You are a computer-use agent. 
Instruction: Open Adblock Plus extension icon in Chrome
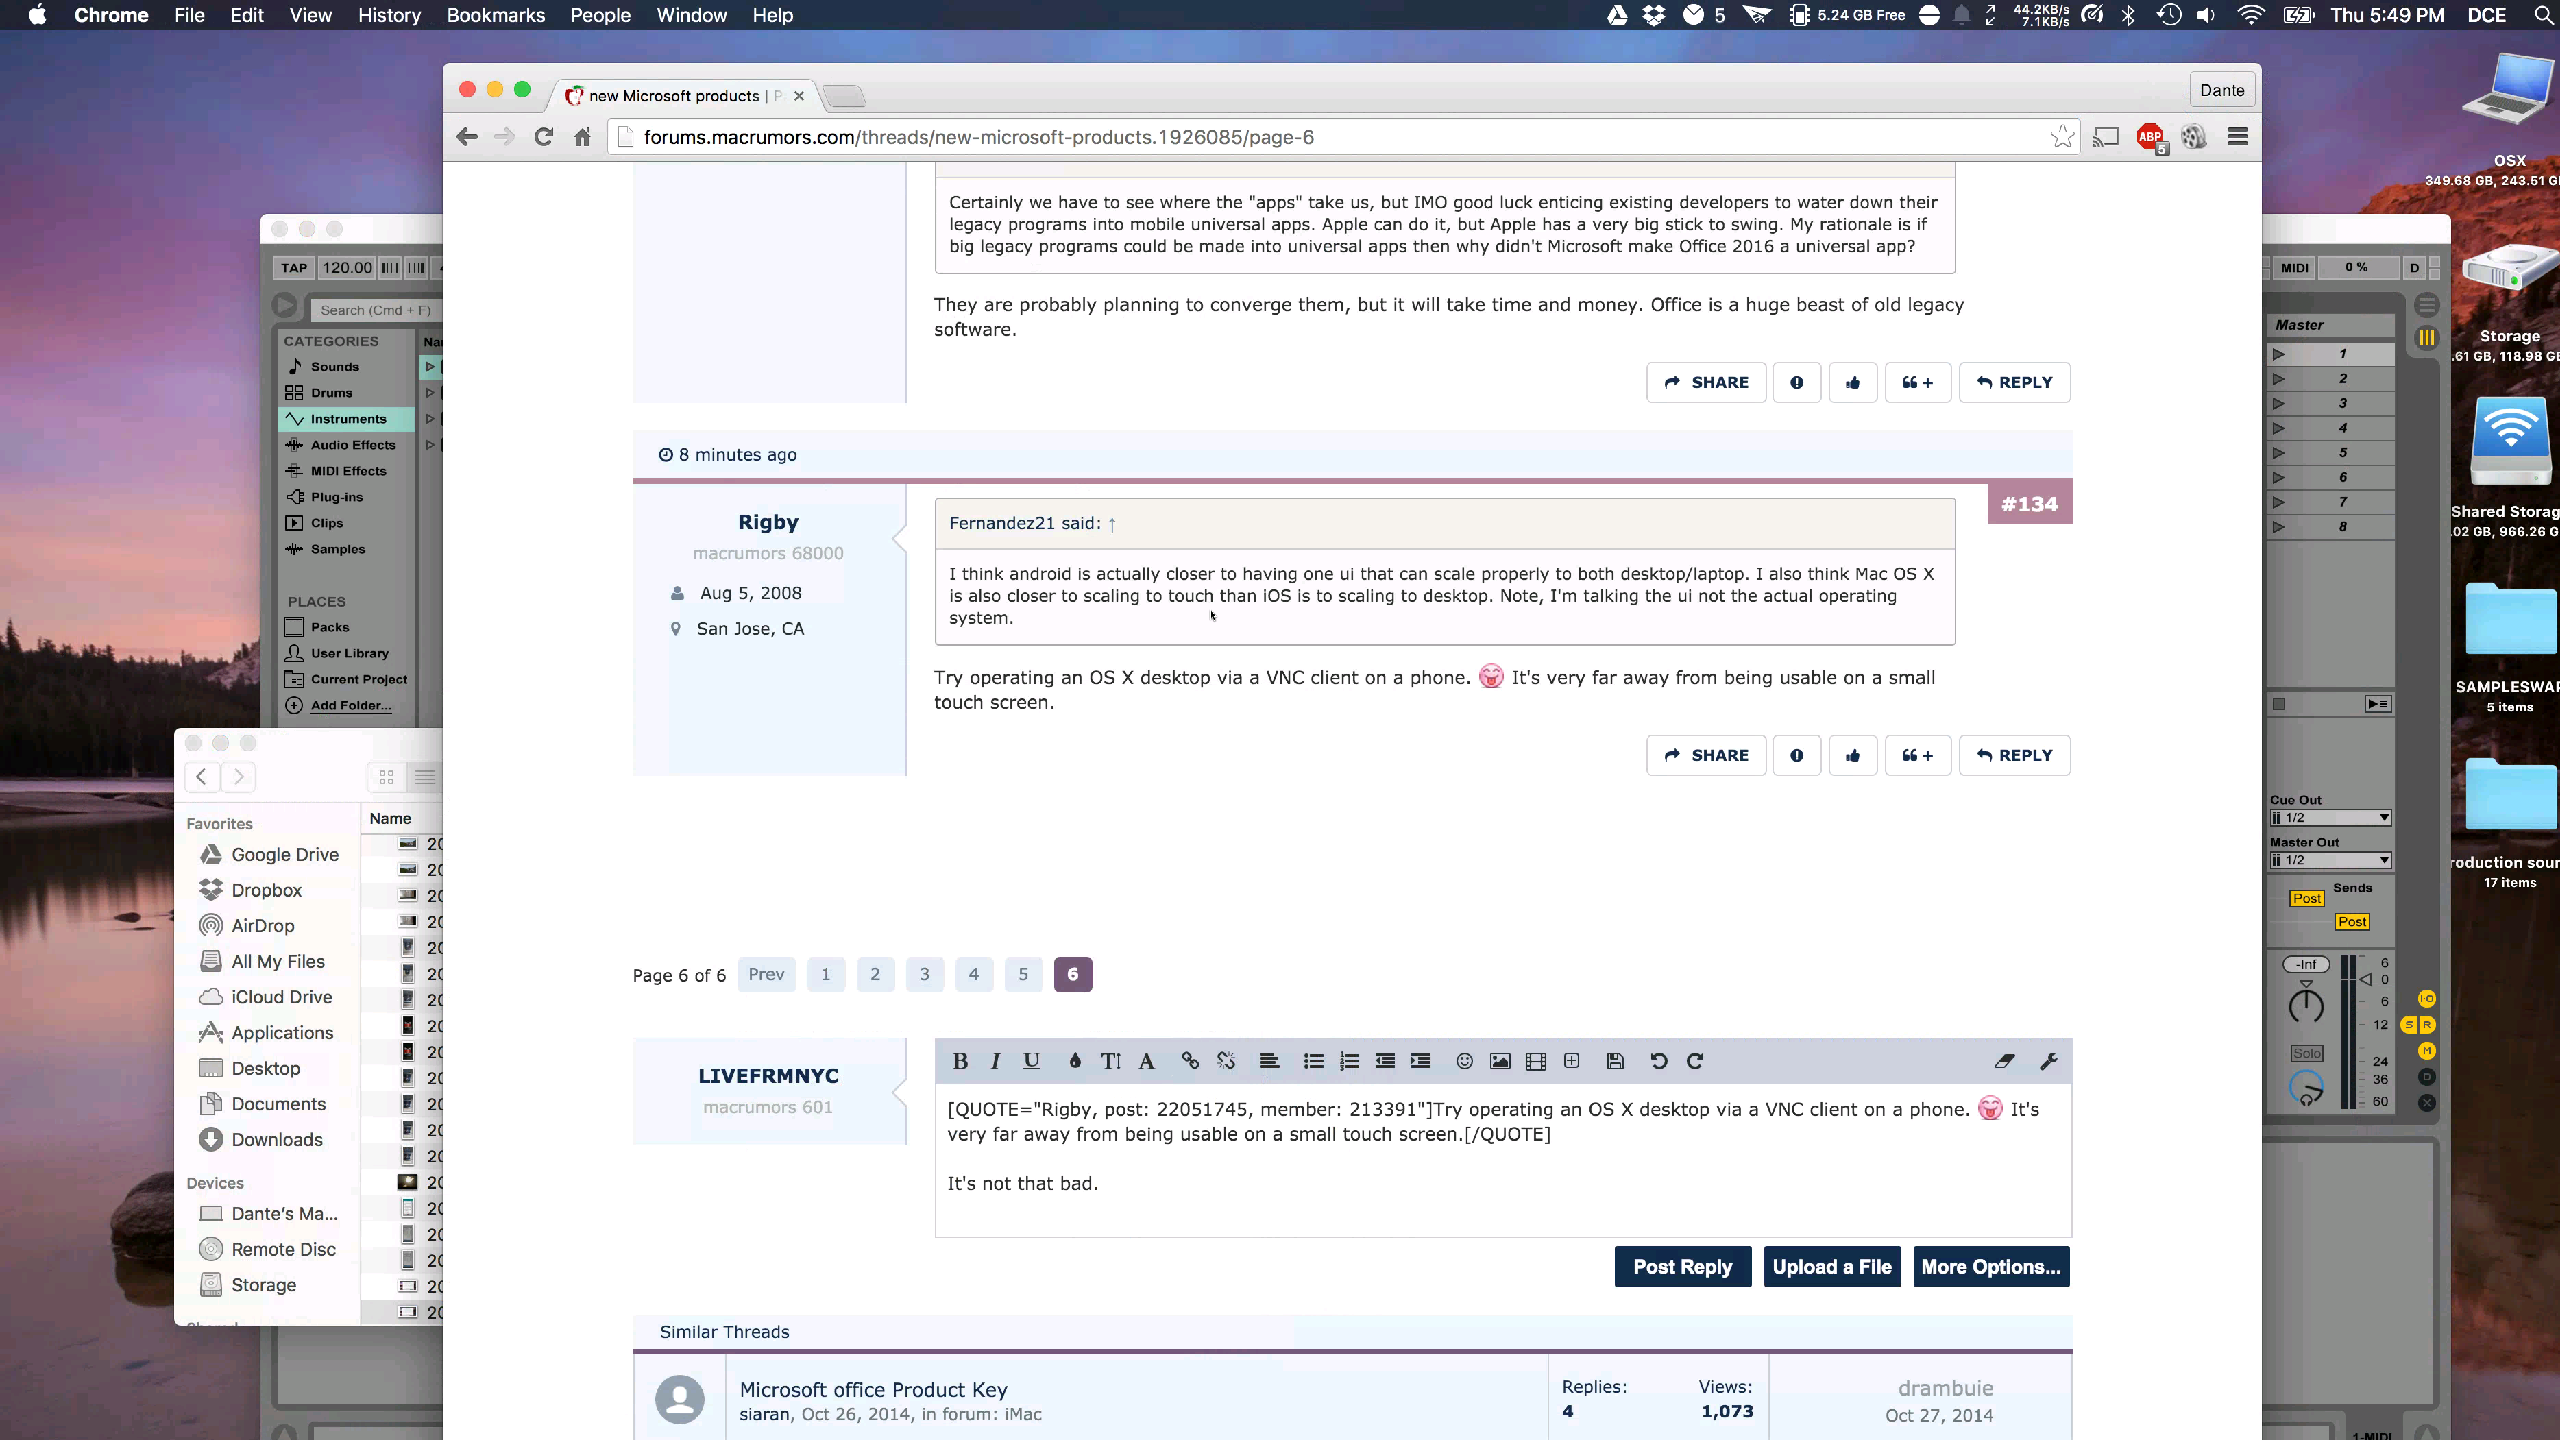click(2150, 137)
